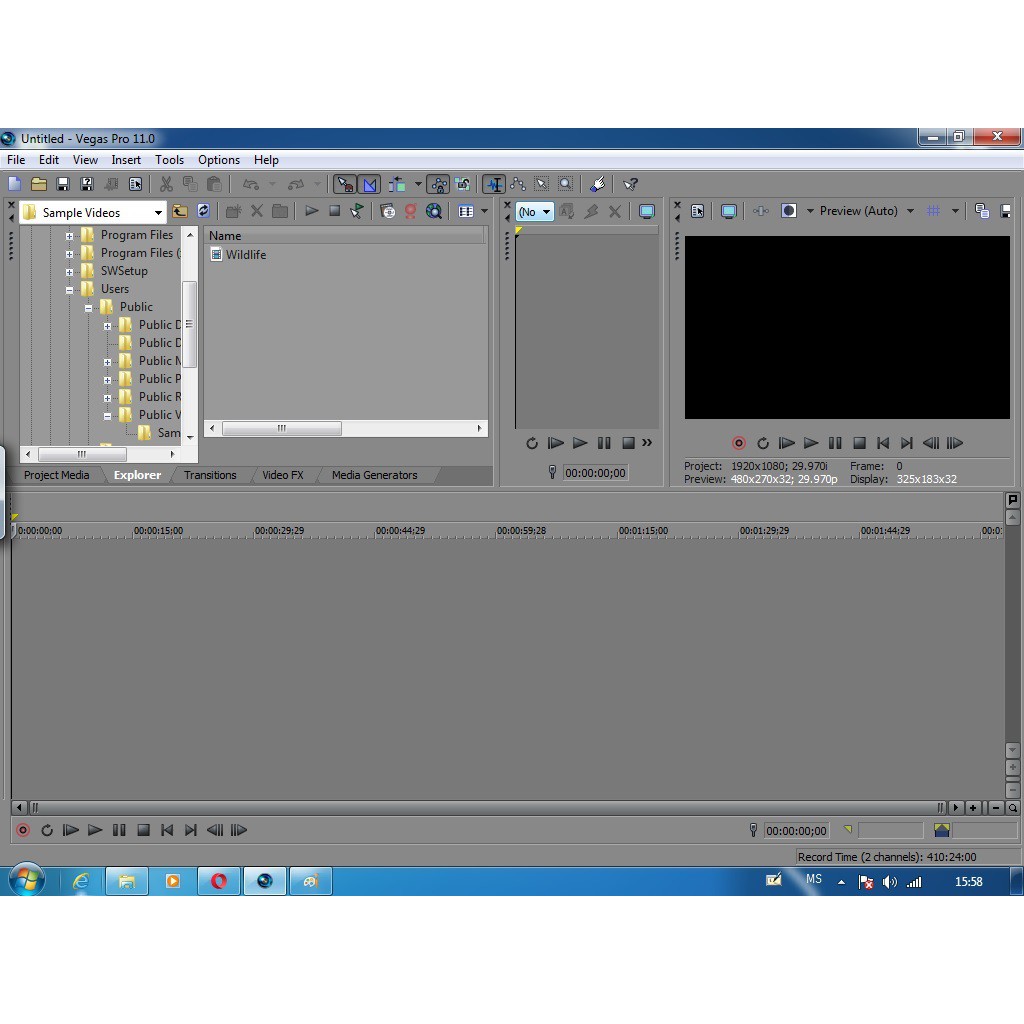Pause playback in the video preview transport
Image resolution: width=1024 pixels, height=1024 pixels.
coord(835,443)
